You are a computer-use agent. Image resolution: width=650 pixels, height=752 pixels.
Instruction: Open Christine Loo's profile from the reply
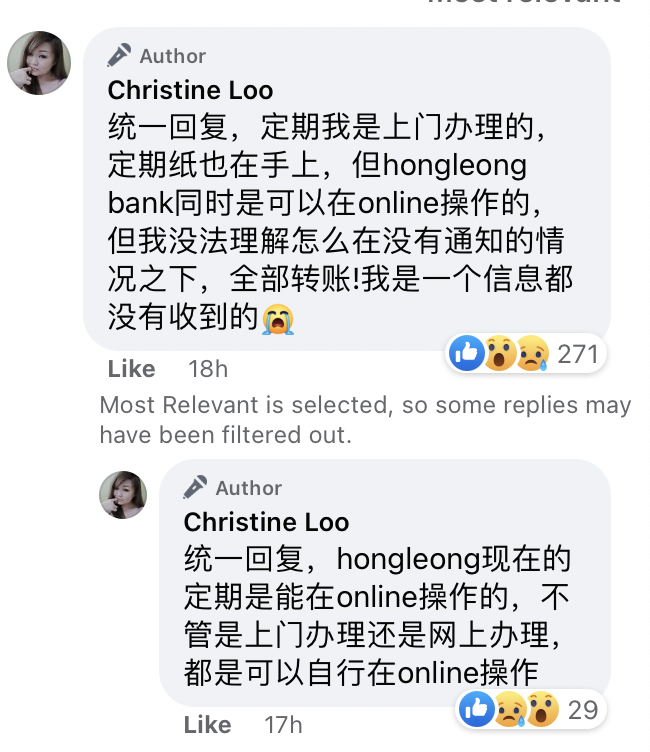pyautogui.click(x=266, y=522)
